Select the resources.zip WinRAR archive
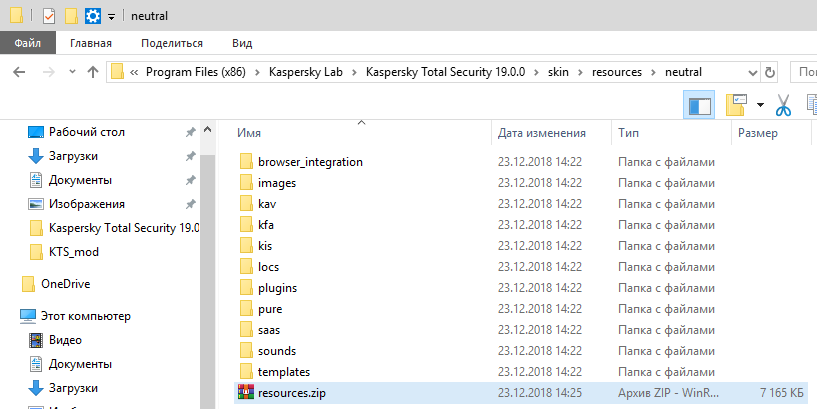This screenshot has width=817, height=409. point(291,393)
